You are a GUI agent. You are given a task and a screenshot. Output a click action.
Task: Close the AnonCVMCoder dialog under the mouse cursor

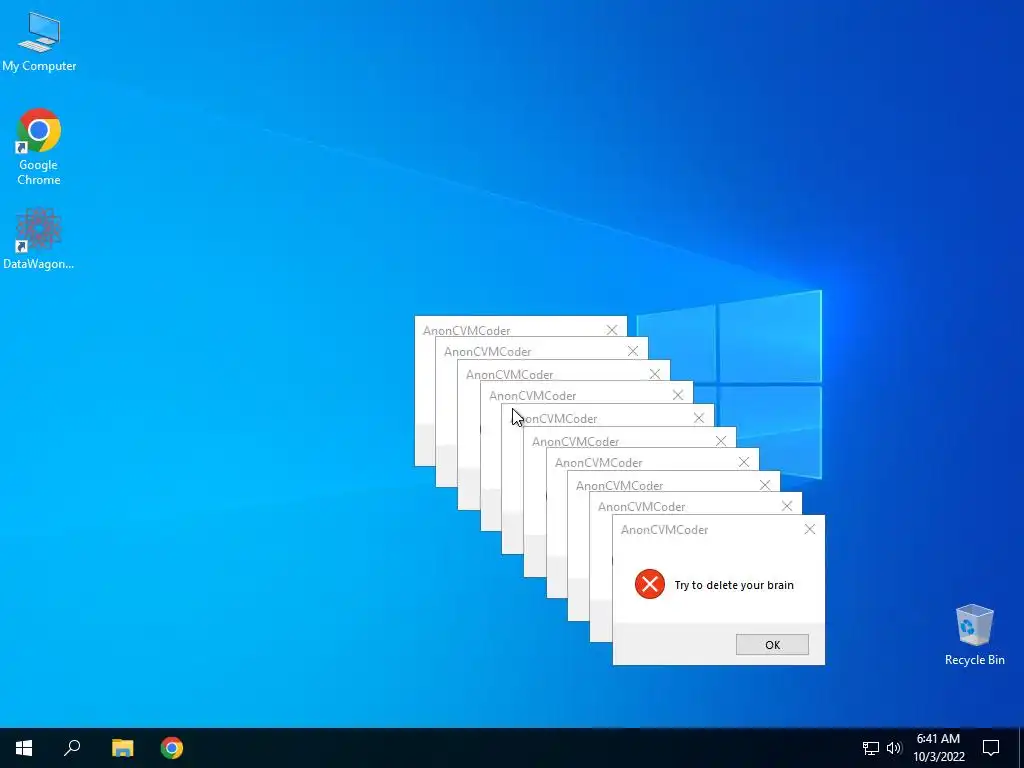point(699,418)
